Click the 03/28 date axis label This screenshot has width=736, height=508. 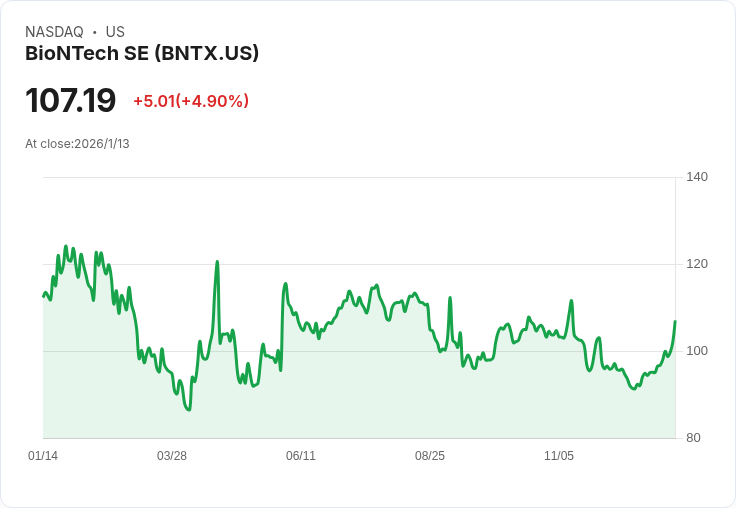click(x=172, y=456)
